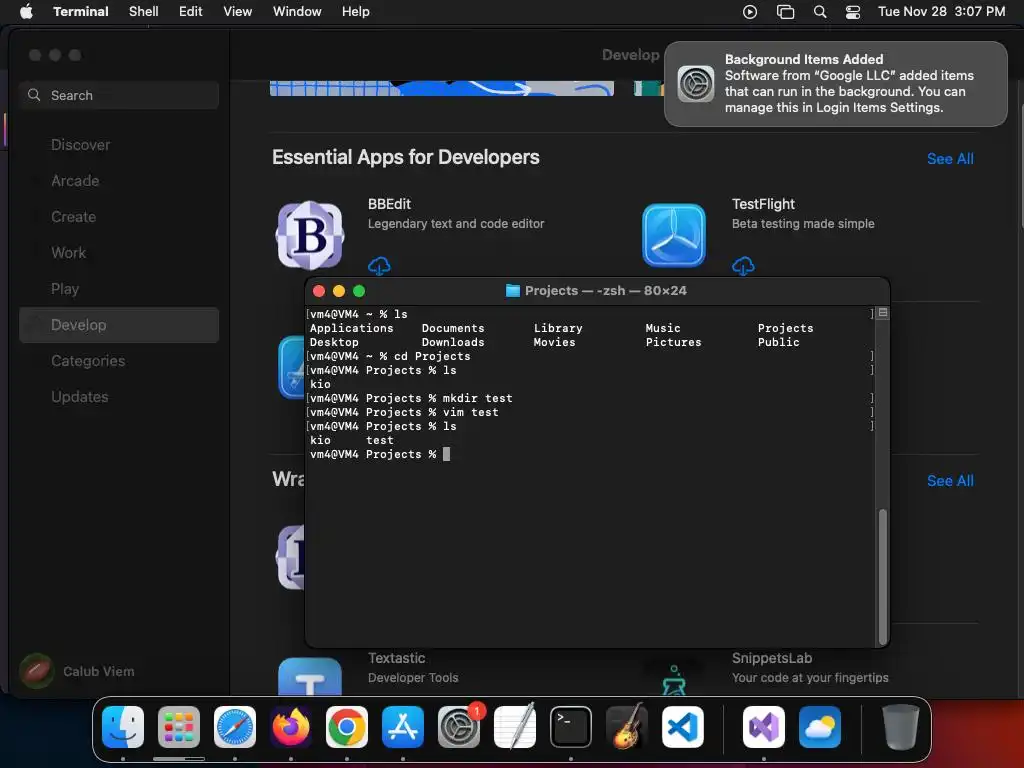Click the TestFlight app title

click(763, 204)
